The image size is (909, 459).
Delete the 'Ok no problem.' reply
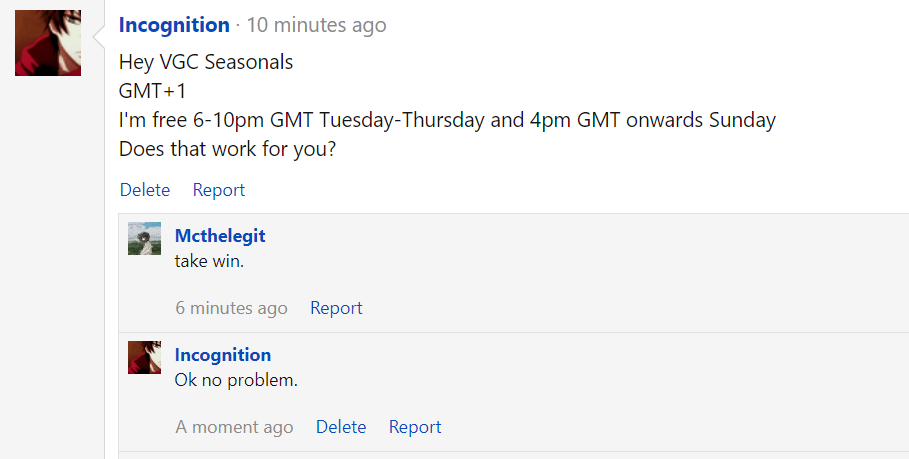[341, 427]
